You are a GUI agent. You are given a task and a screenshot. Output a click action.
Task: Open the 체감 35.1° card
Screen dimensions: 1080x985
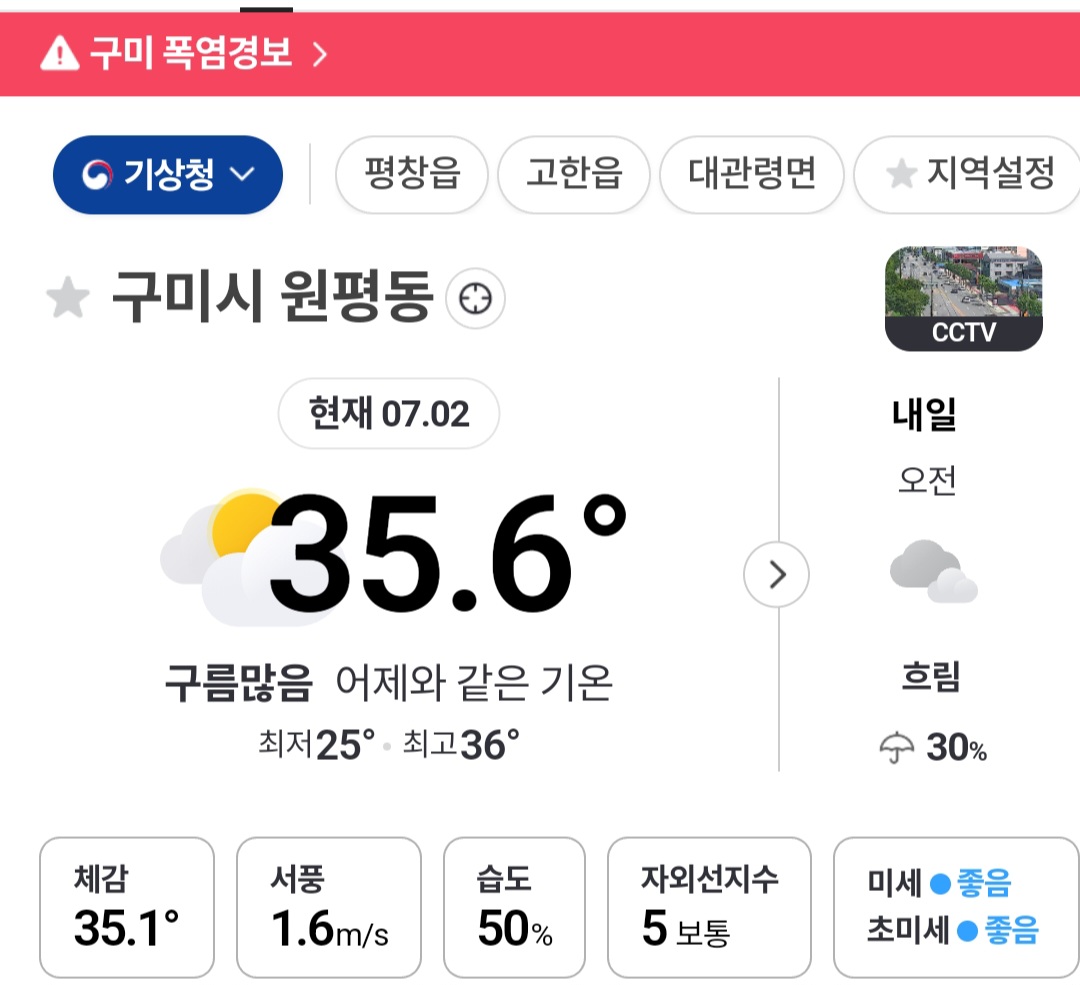[x=127, y=907]
